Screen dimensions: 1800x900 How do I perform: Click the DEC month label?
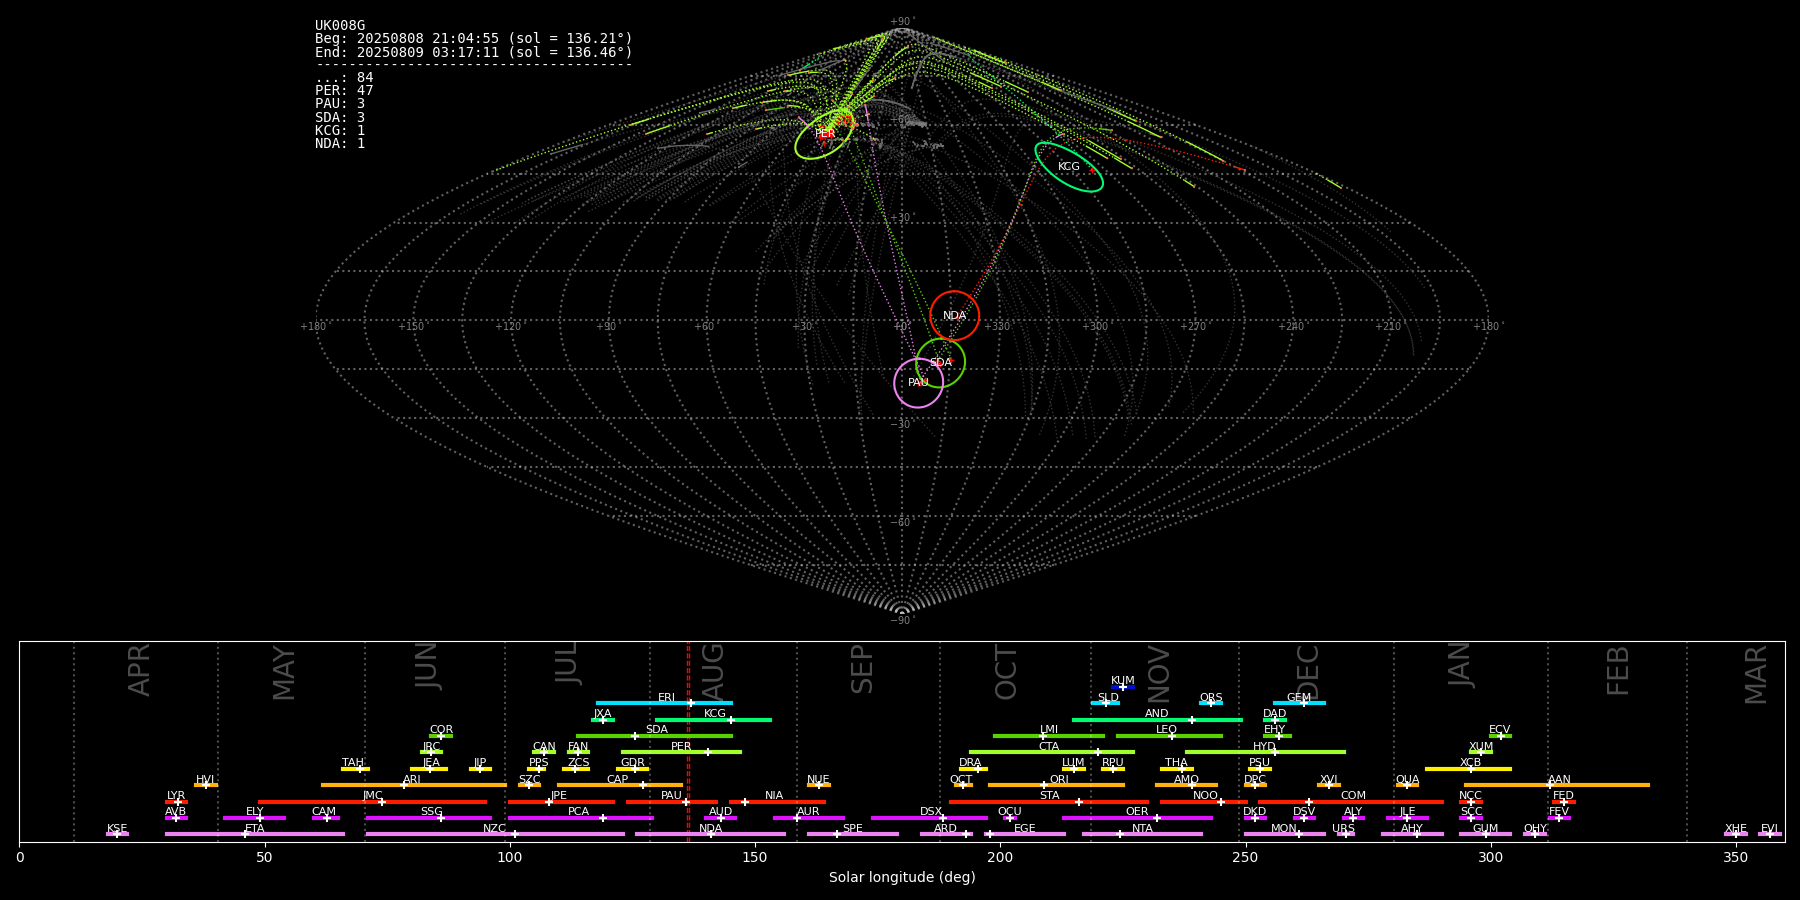coord(1308,671)
